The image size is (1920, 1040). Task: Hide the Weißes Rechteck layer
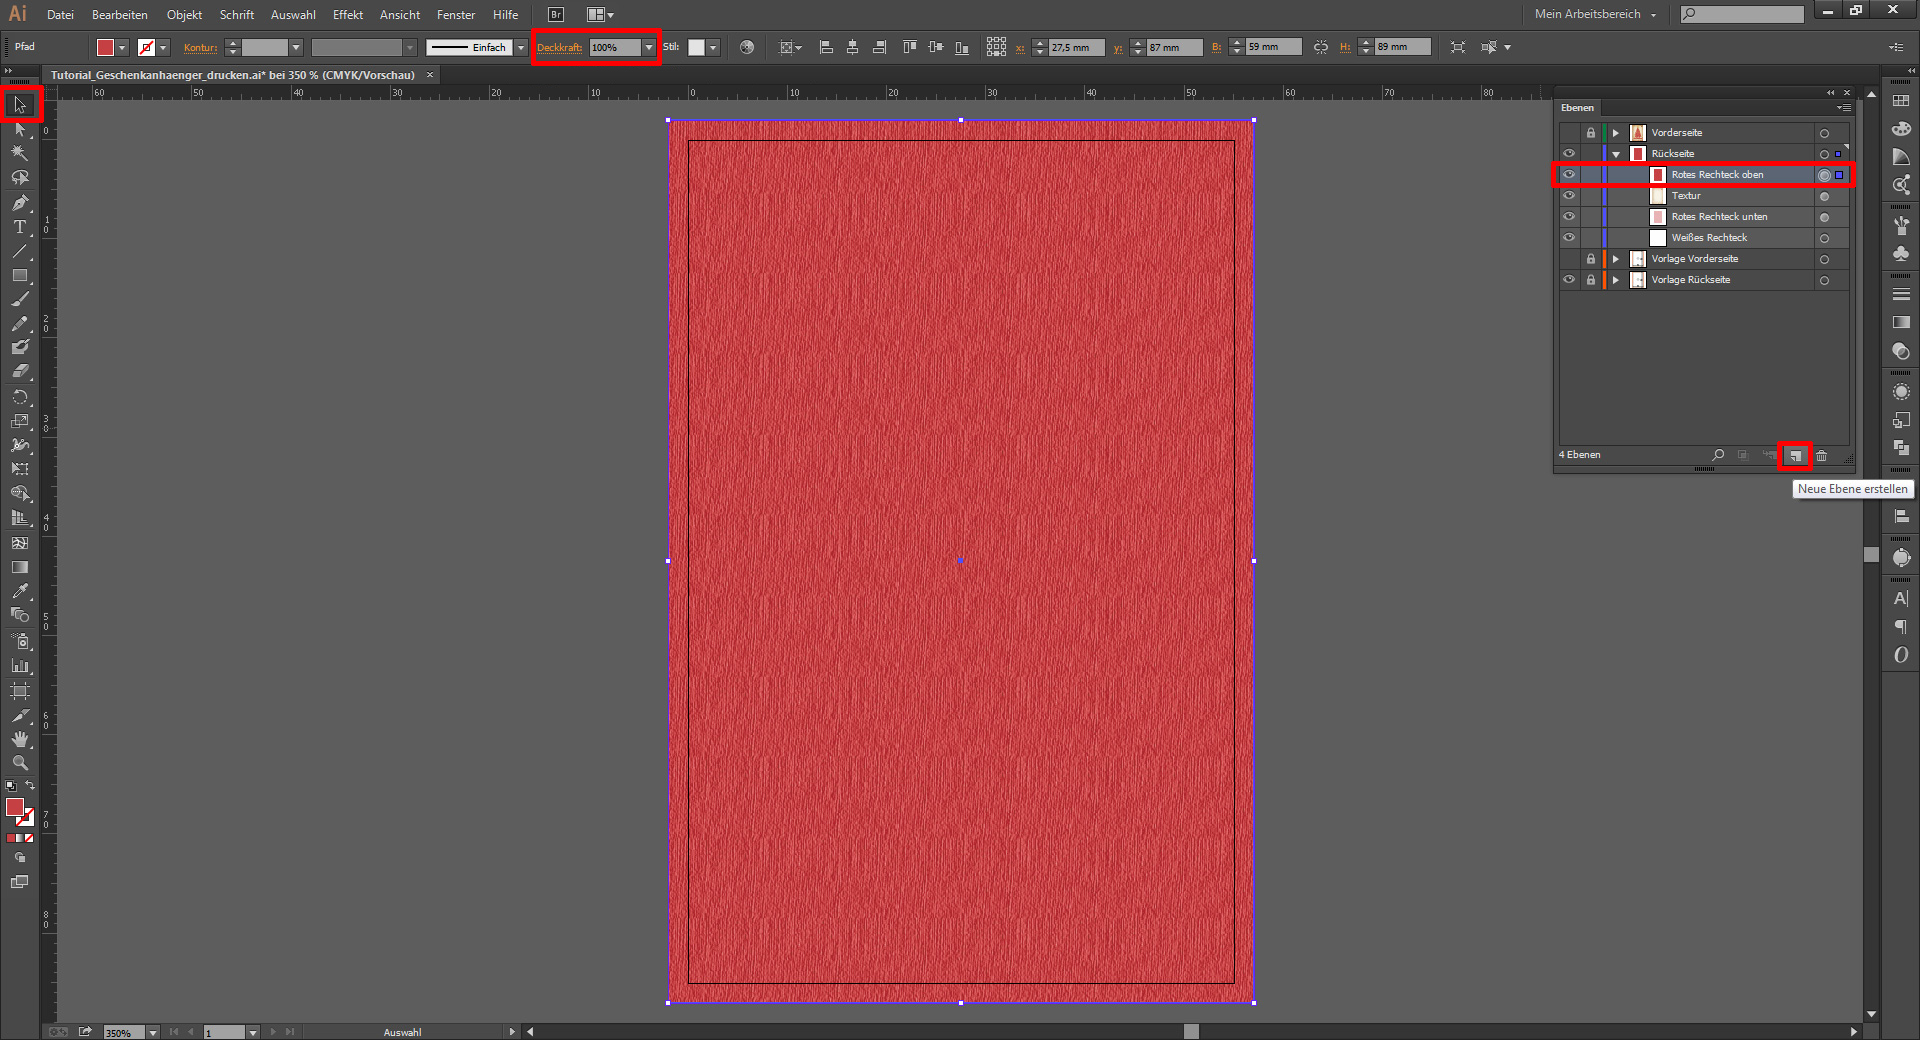[1568, 238]
